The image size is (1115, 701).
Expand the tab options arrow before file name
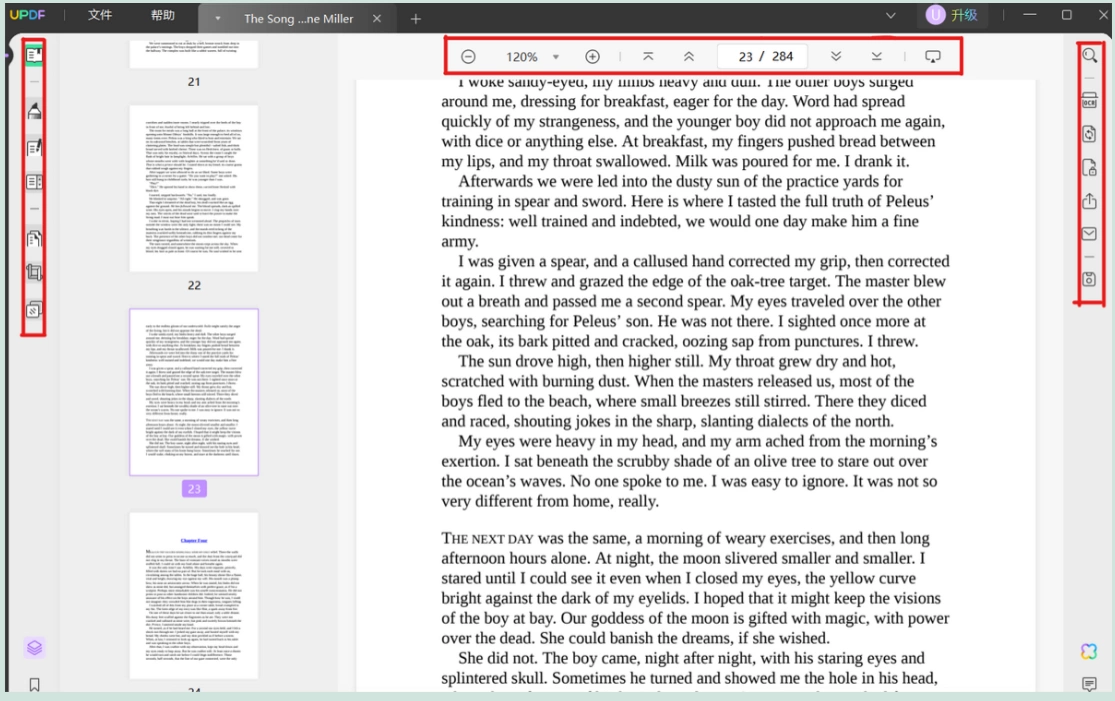click(218, 18)
